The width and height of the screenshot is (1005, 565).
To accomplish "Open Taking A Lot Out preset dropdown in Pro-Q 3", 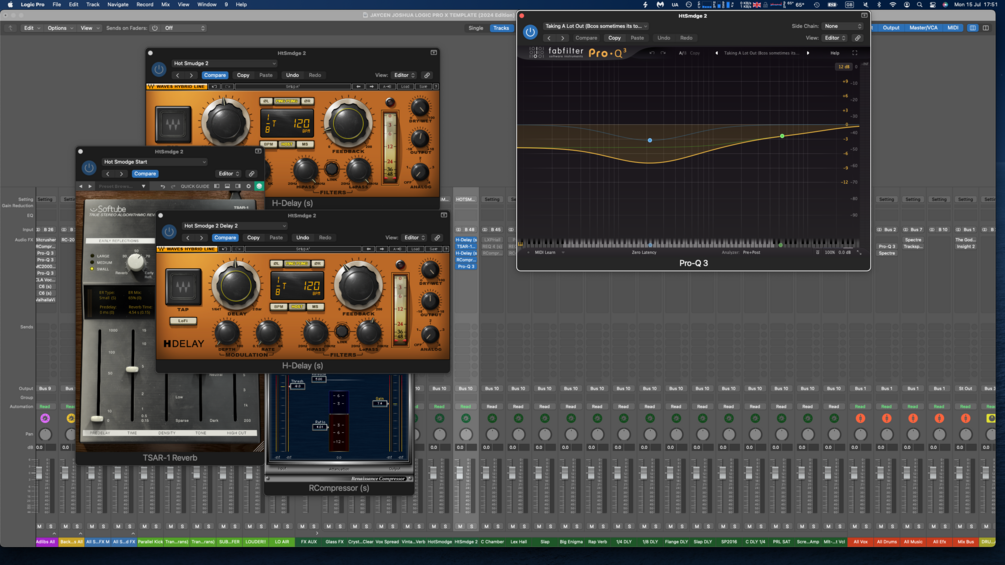I will [x=596, y=26].
